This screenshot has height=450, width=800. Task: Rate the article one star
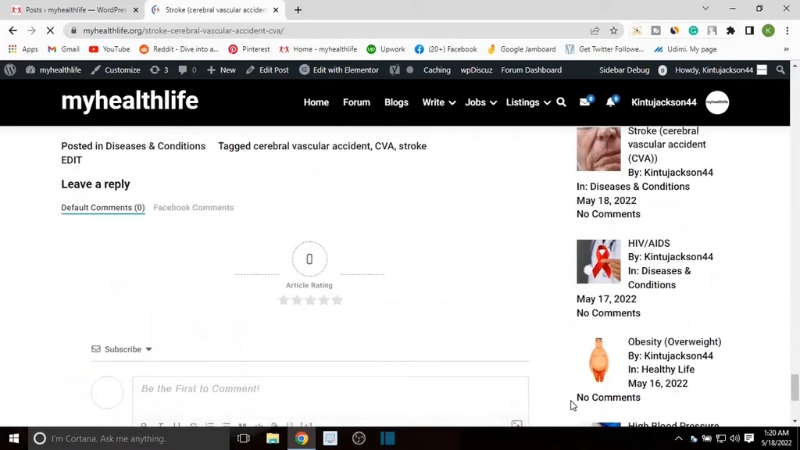click(x=283, y=300)
